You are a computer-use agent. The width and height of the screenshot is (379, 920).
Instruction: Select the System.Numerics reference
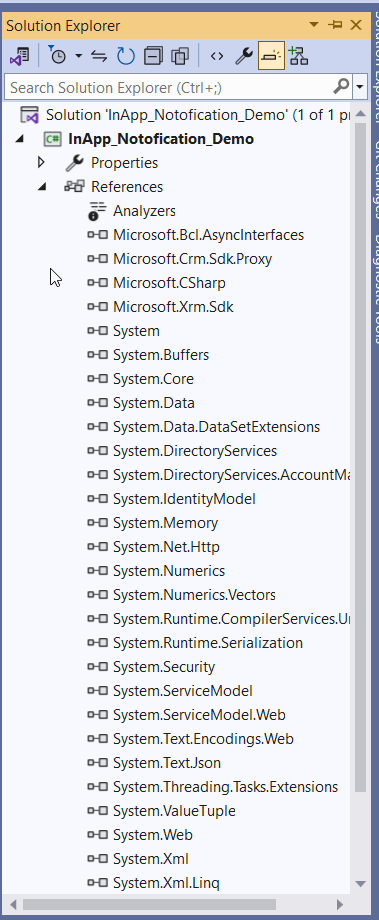tap(169, 571)
